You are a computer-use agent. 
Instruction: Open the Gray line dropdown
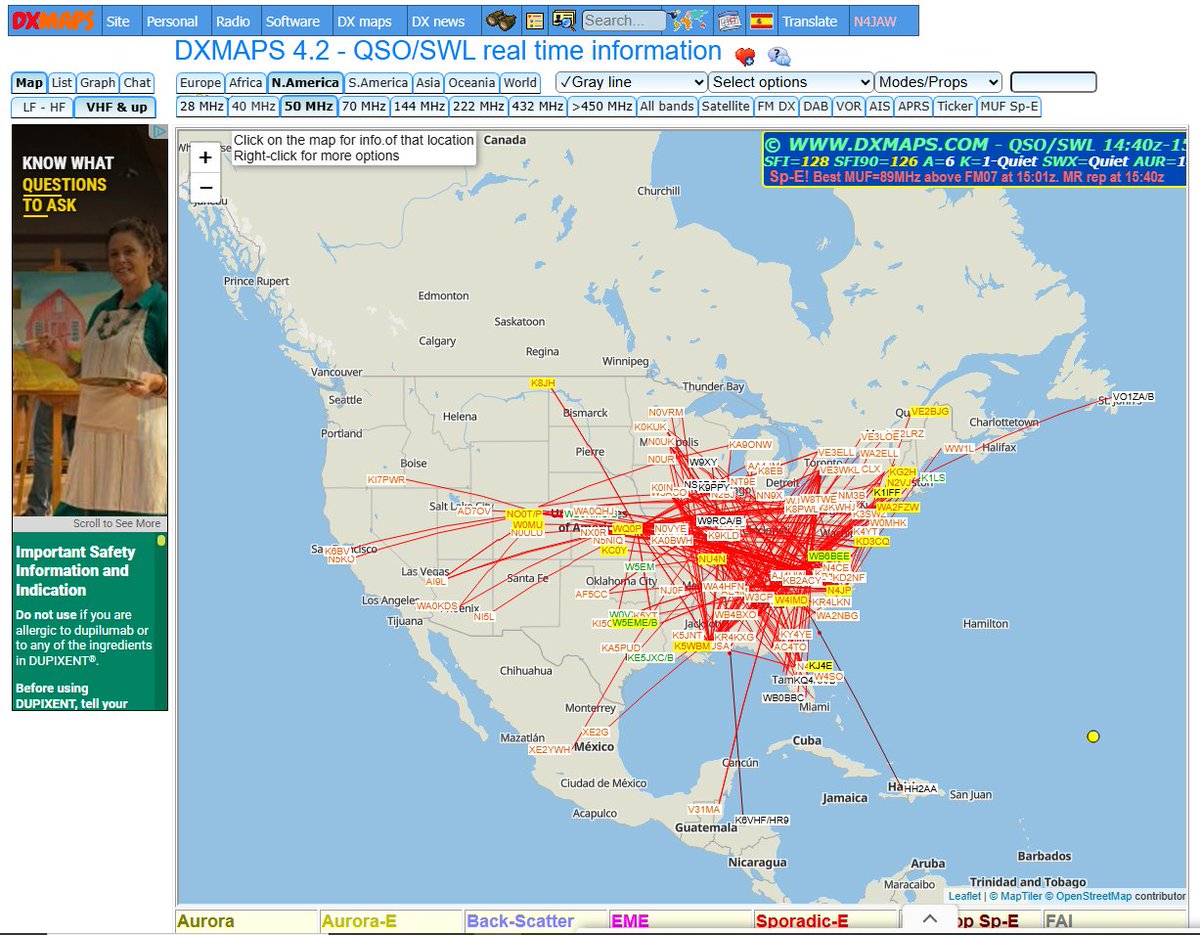click(x=632, y=82)
